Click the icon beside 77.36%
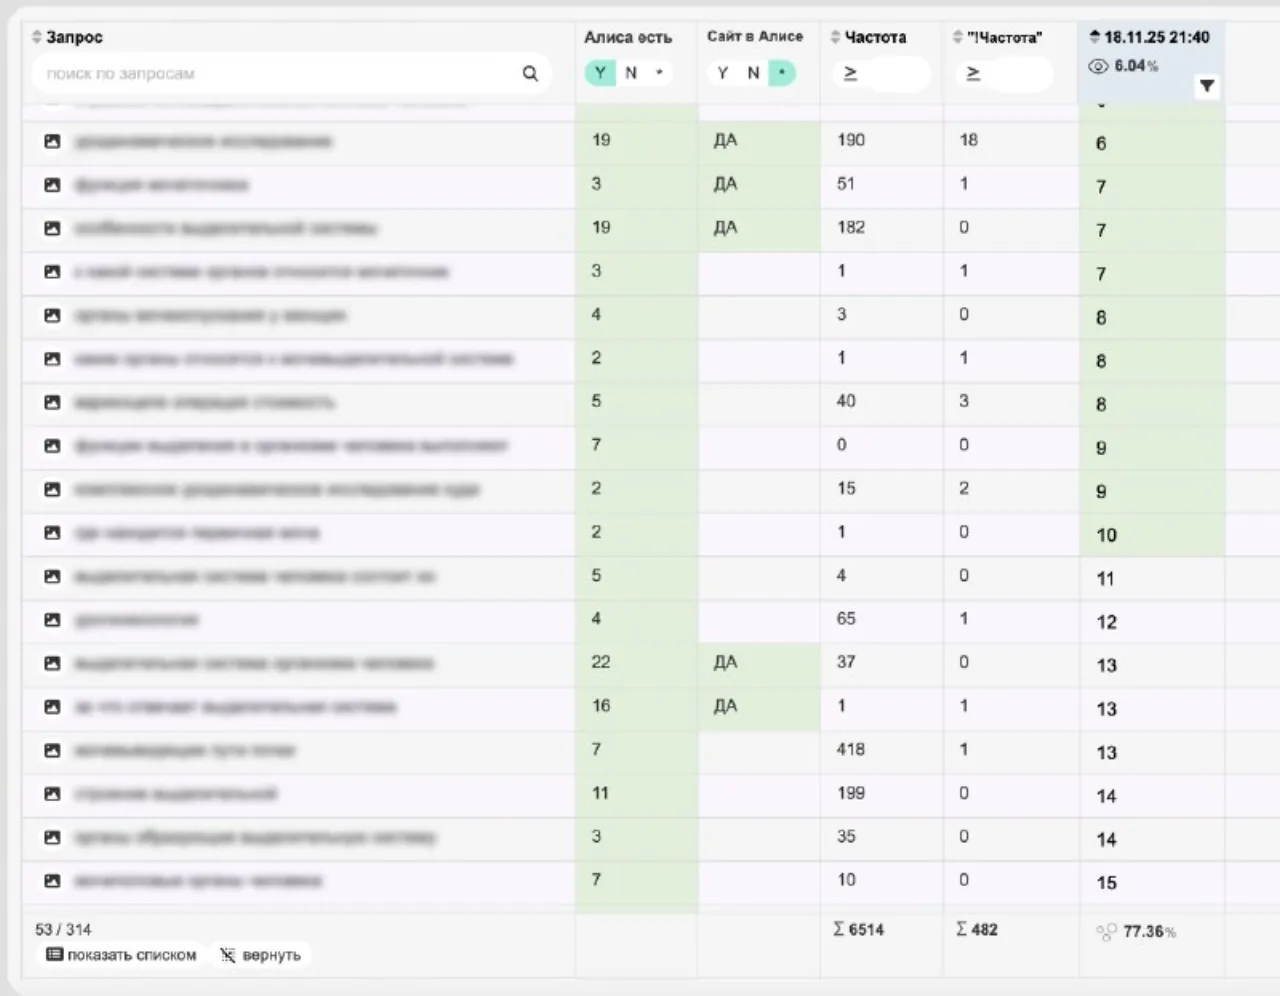 (1106, 932)
